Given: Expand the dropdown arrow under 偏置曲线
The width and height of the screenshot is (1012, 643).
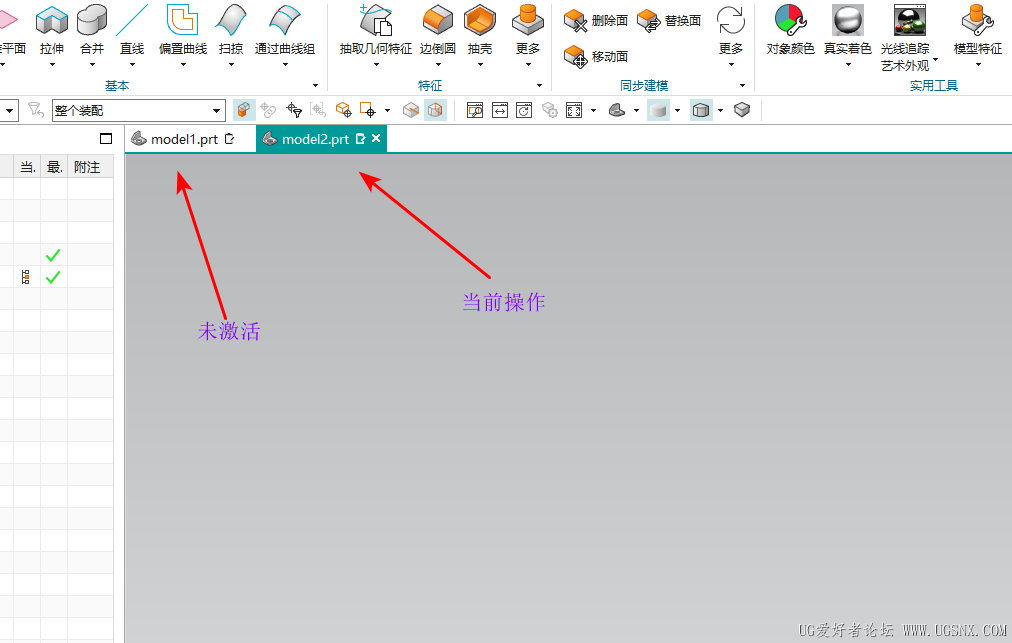Looking at the screenshot, I should pos(183,65).
